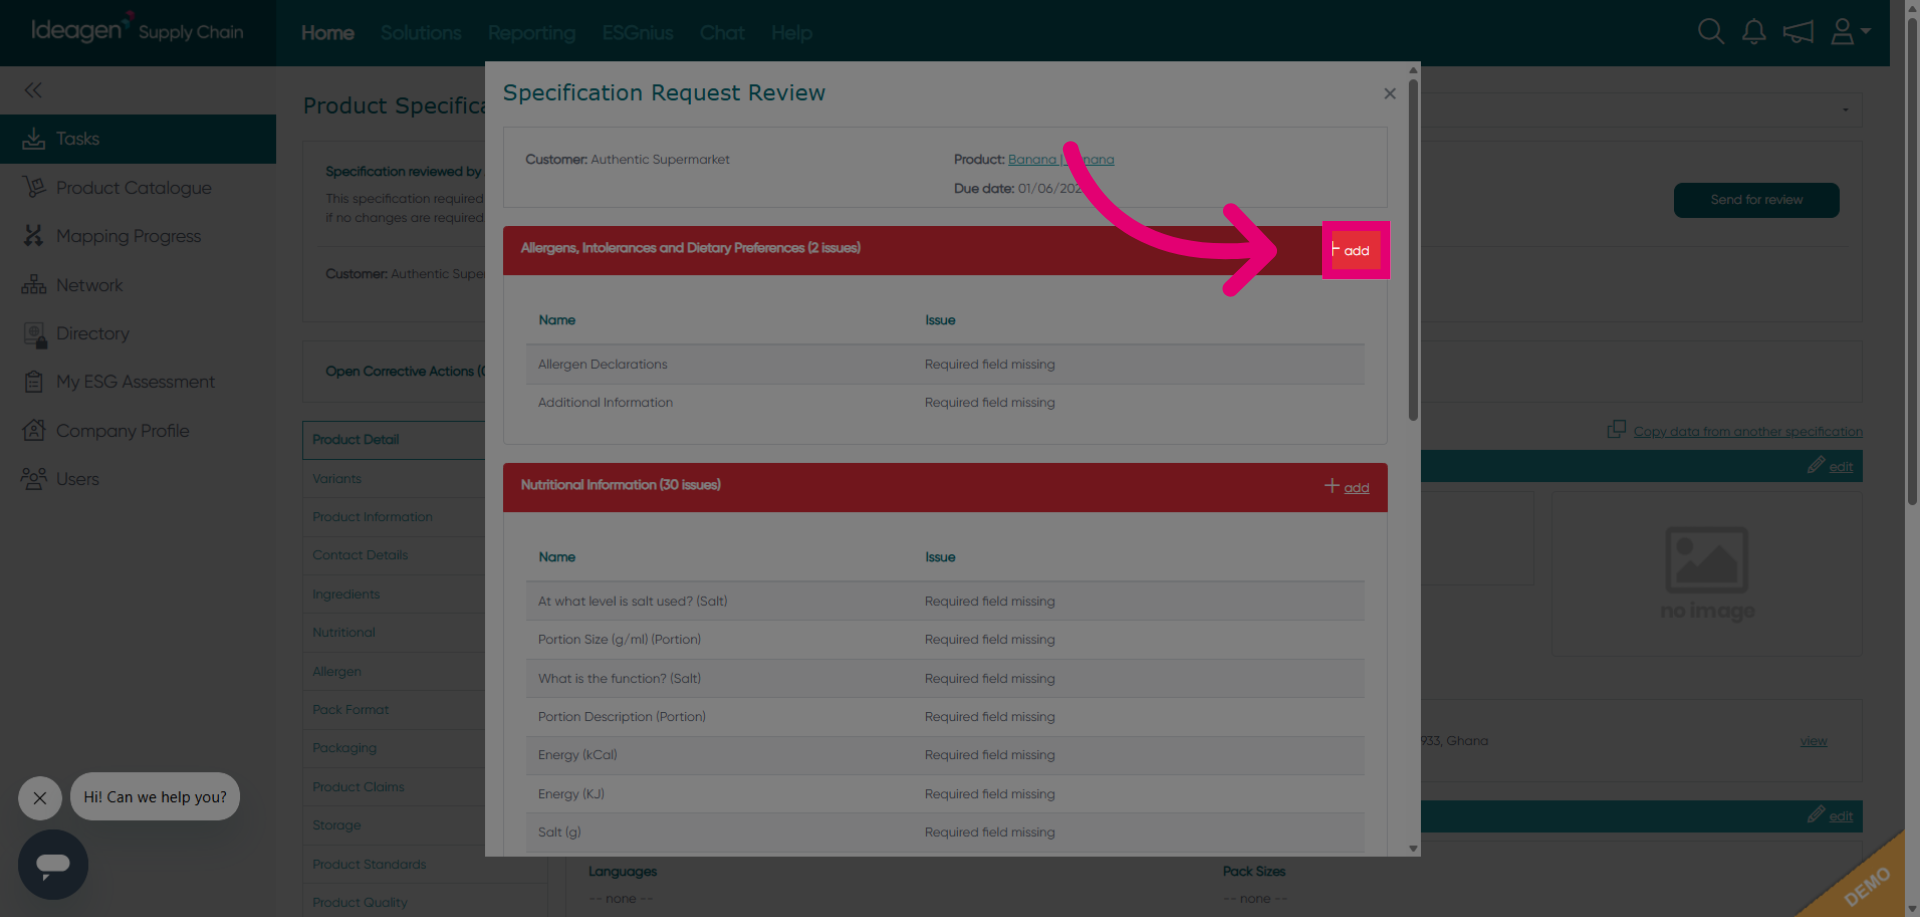
Task: Click the Mapping Progress icon
Action: pos(34,236)
